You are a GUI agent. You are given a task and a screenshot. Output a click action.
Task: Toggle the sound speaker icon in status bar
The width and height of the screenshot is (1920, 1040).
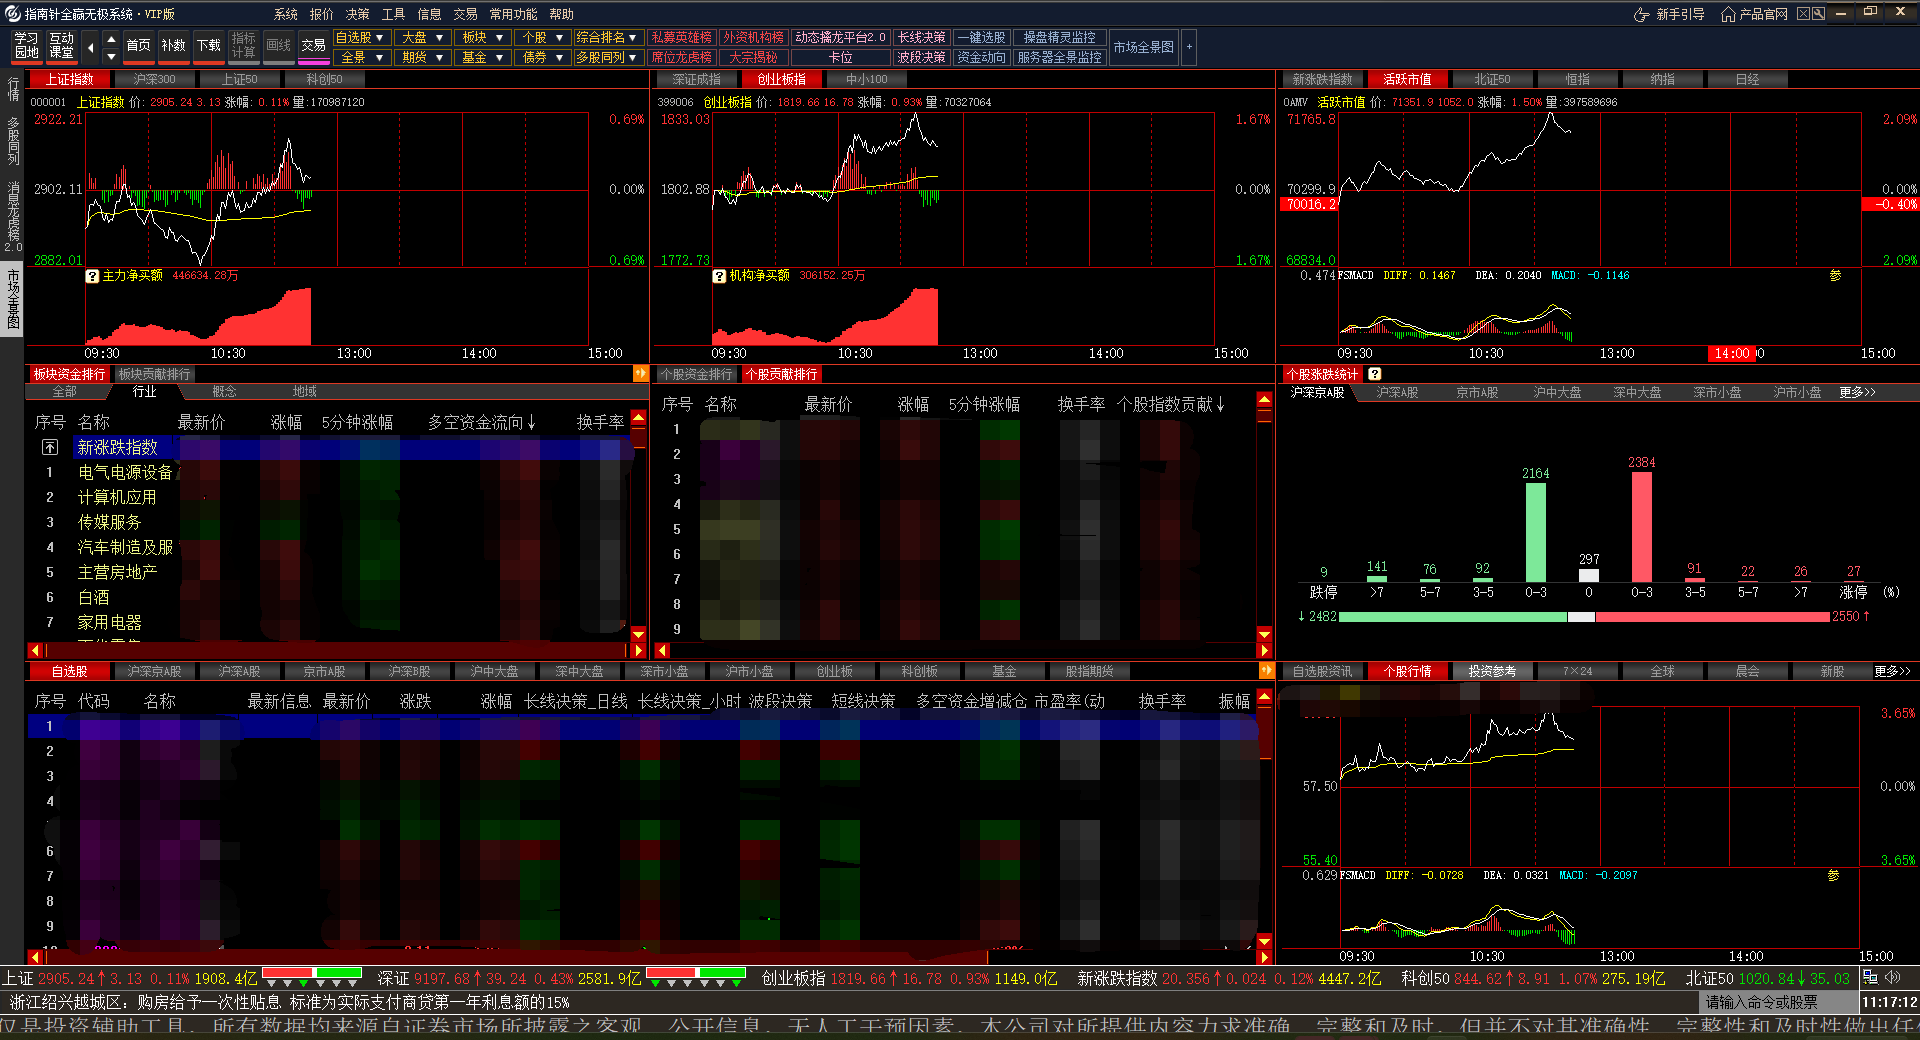coord(1893,977)
